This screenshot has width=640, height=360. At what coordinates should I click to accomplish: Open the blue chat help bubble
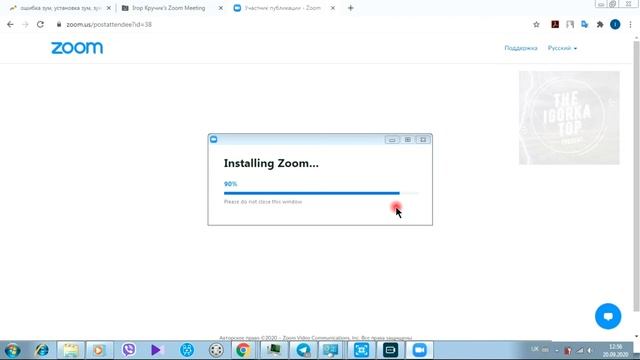coord(608,316)
